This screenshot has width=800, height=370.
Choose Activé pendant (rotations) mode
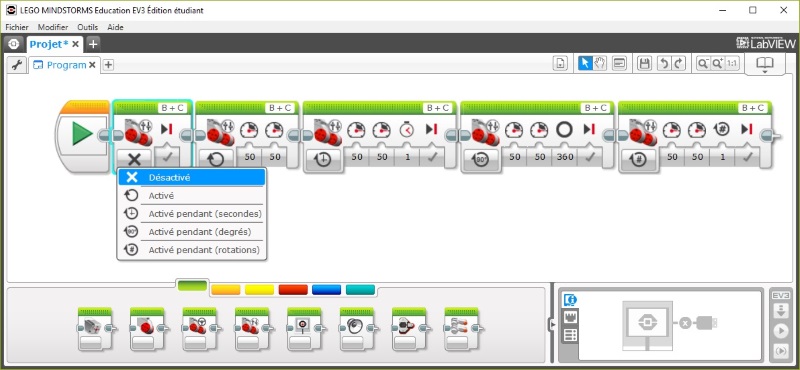pos(192,251)
